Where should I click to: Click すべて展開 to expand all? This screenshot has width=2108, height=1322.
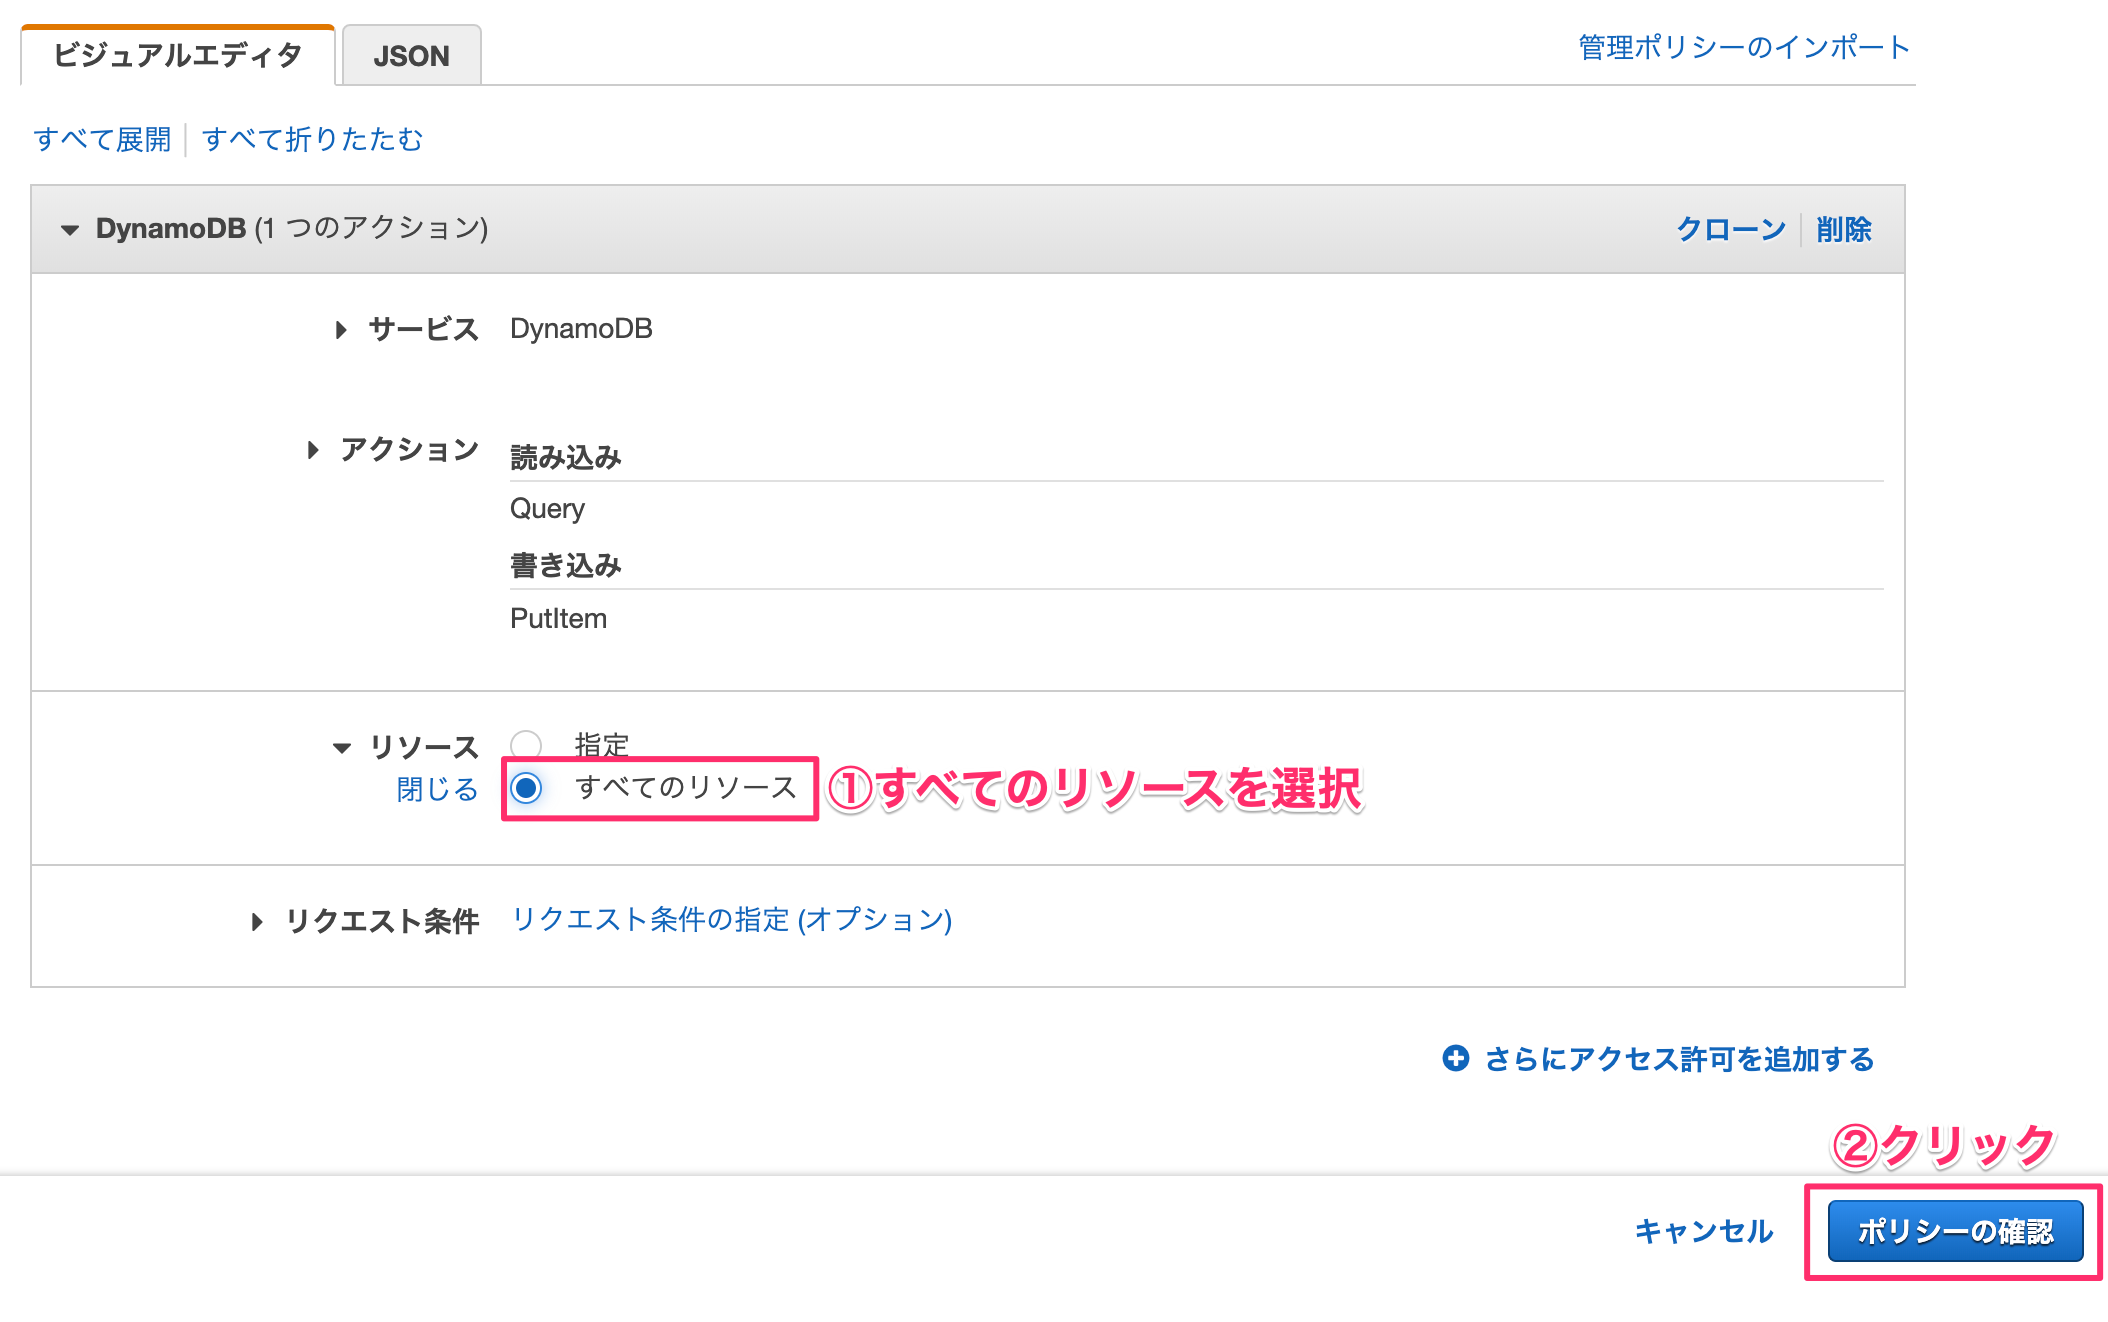pos(103,139)
